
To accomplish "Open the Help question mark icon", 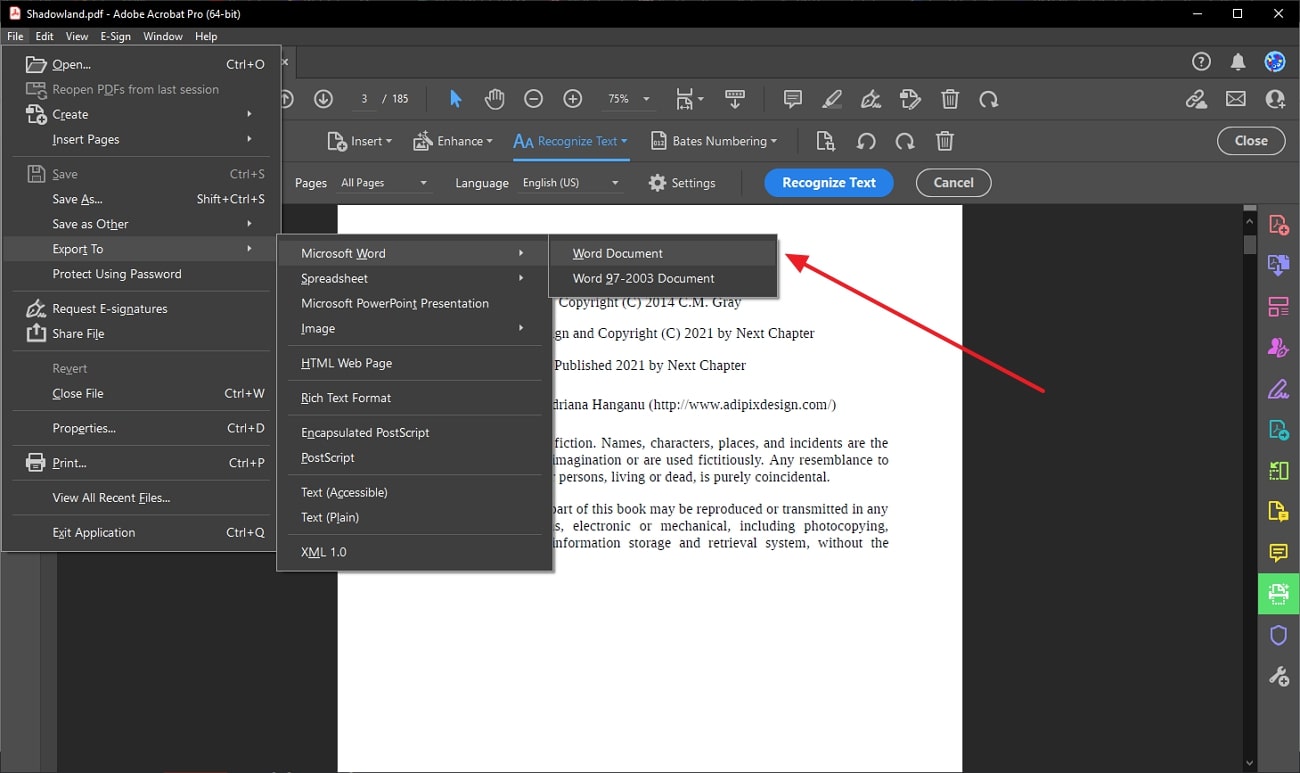I will (x=1202, y=62).
